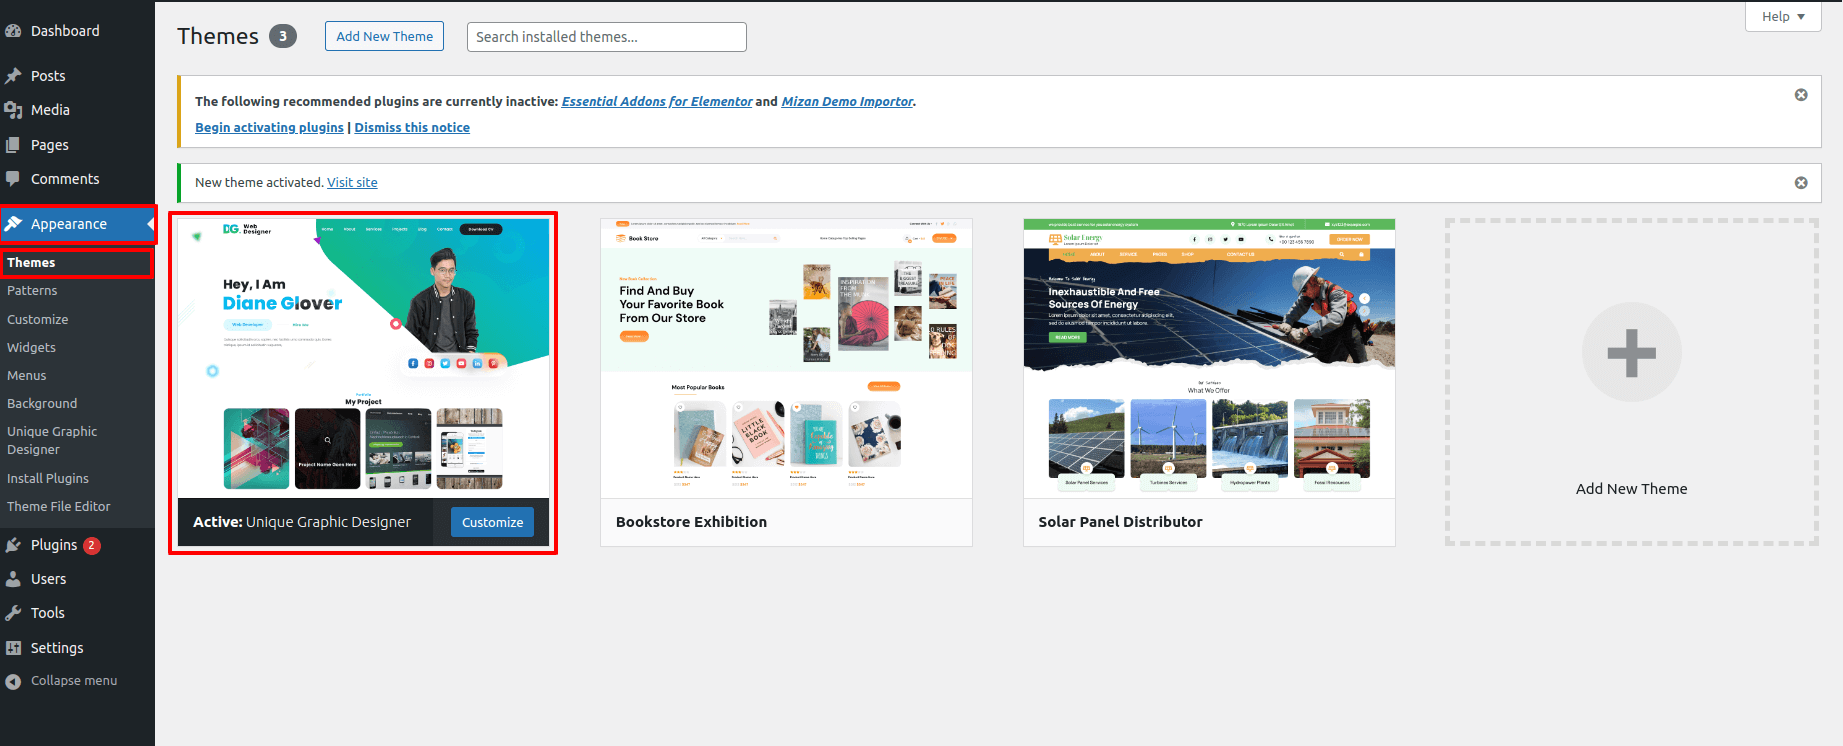The height and width of the screenshot is (746, 1843).
Task: Open the Visit site link
Action: click(x=352, y=183)
